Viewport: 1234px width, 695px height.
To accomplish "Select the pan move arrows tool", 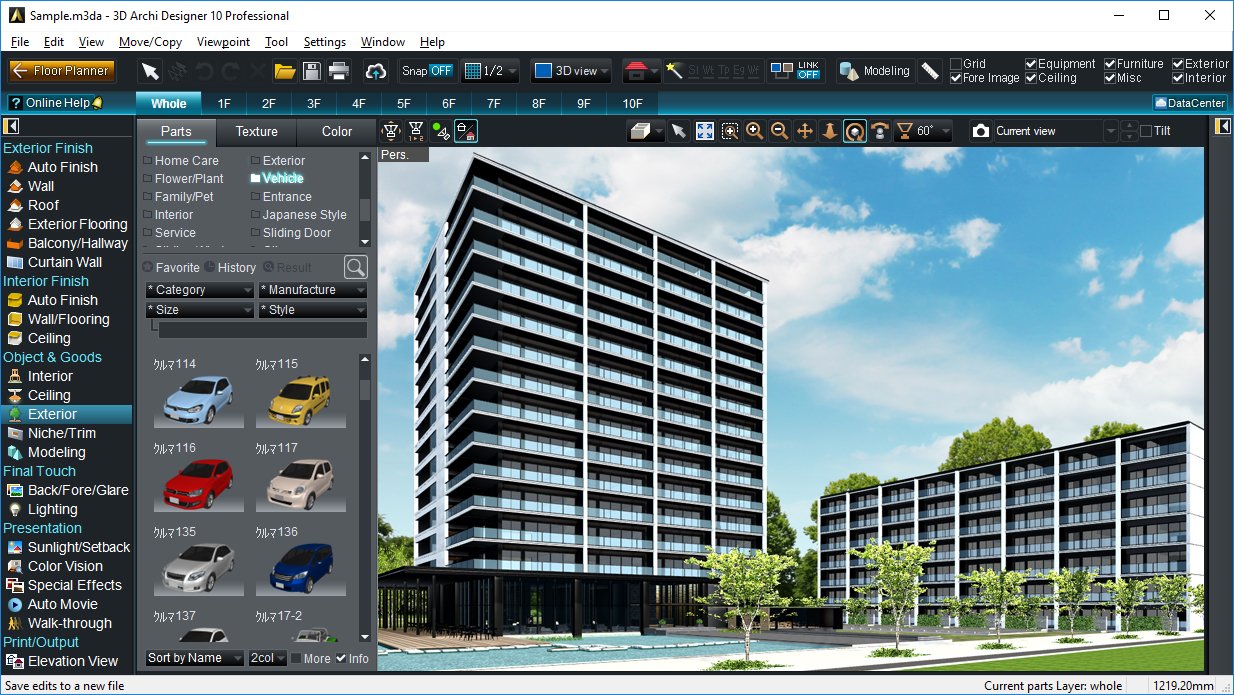I will pos(805,131).
